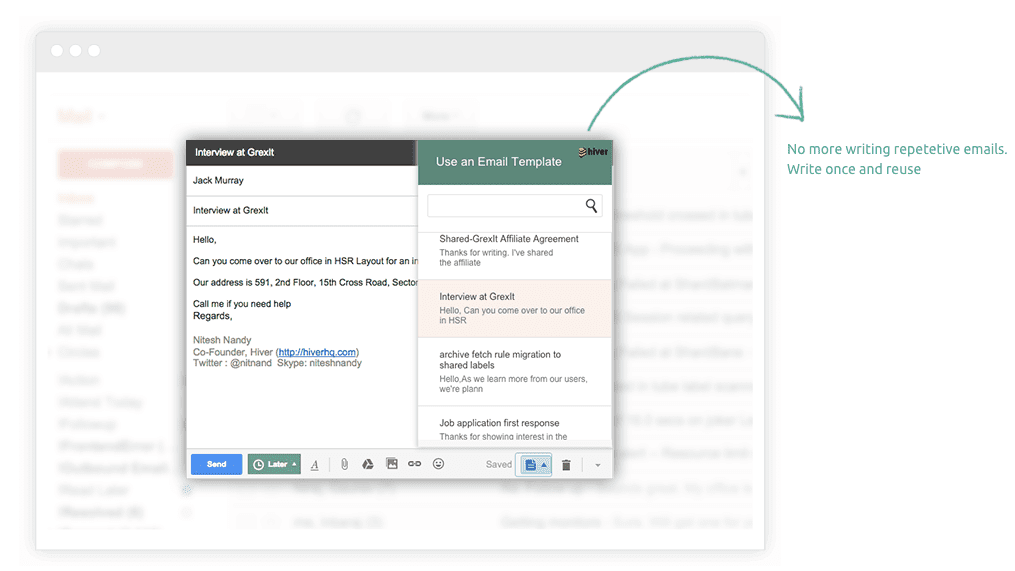The height and width of the screenshot is (571, 1015).
Task: Insert link icon in compose toolbar
Action: [414, 464]
